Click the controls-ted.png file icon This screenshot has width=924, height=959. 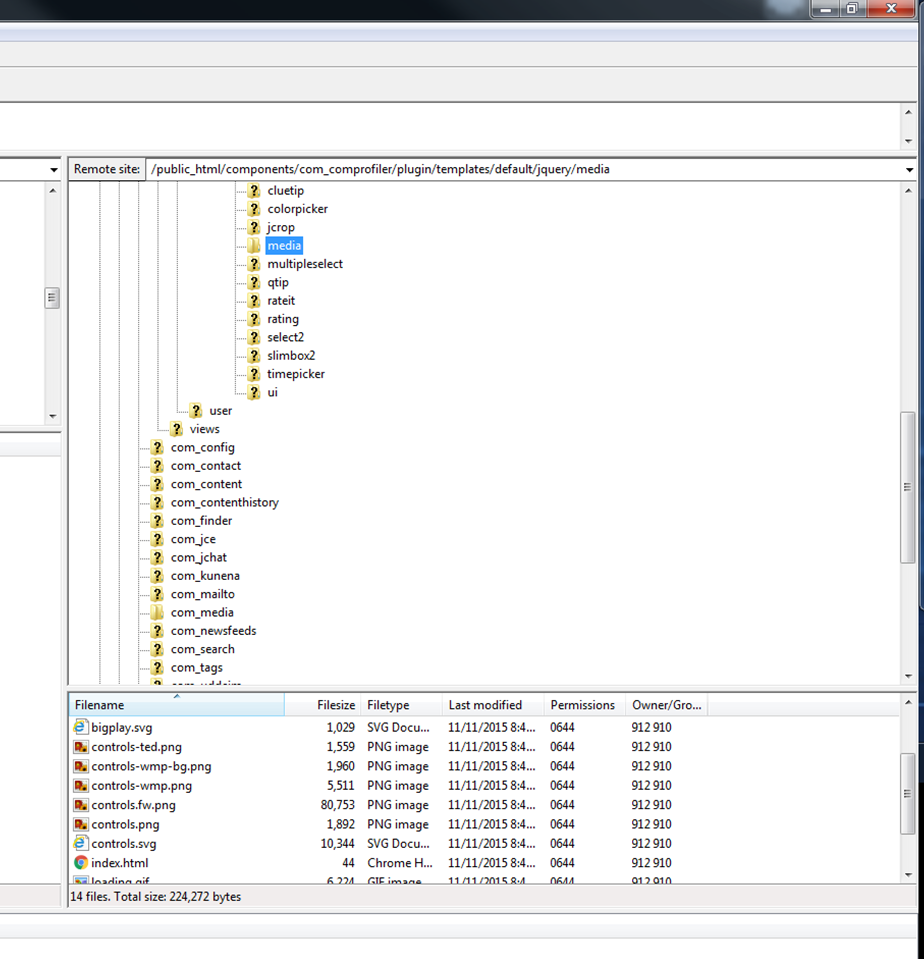pyautogui.click(x=80, y=747)
